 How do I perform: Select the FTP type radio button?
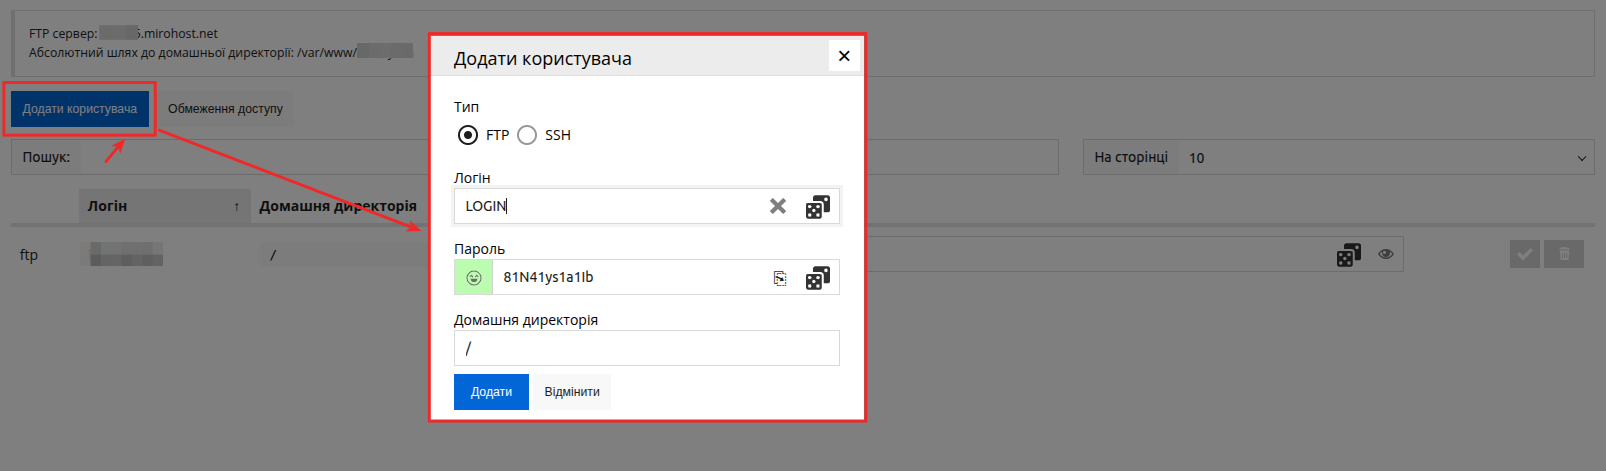pyautogui.click(x=468, y=135)
